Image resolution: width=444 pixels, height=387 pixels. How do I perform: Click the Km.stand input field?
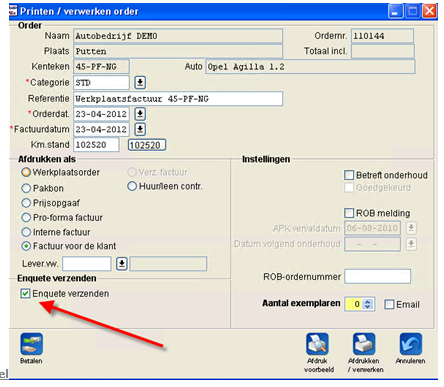coord(96,145)
